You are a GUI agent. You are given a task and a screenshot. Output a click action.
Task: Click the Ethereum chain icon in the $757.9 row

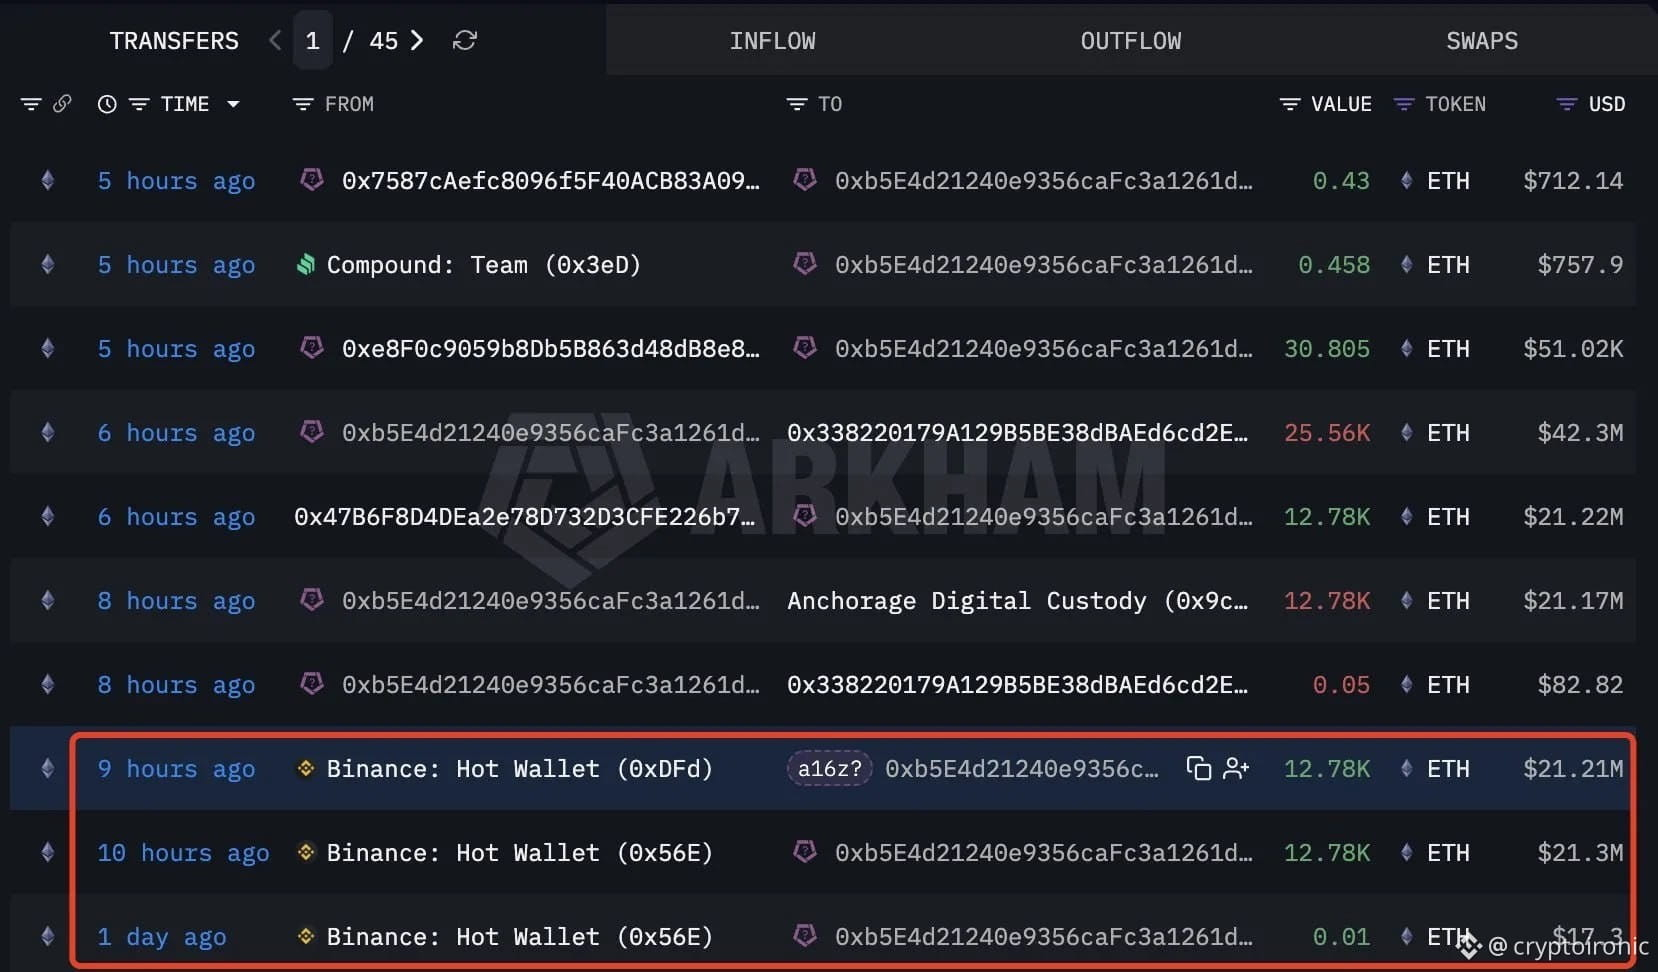[47, 265]
